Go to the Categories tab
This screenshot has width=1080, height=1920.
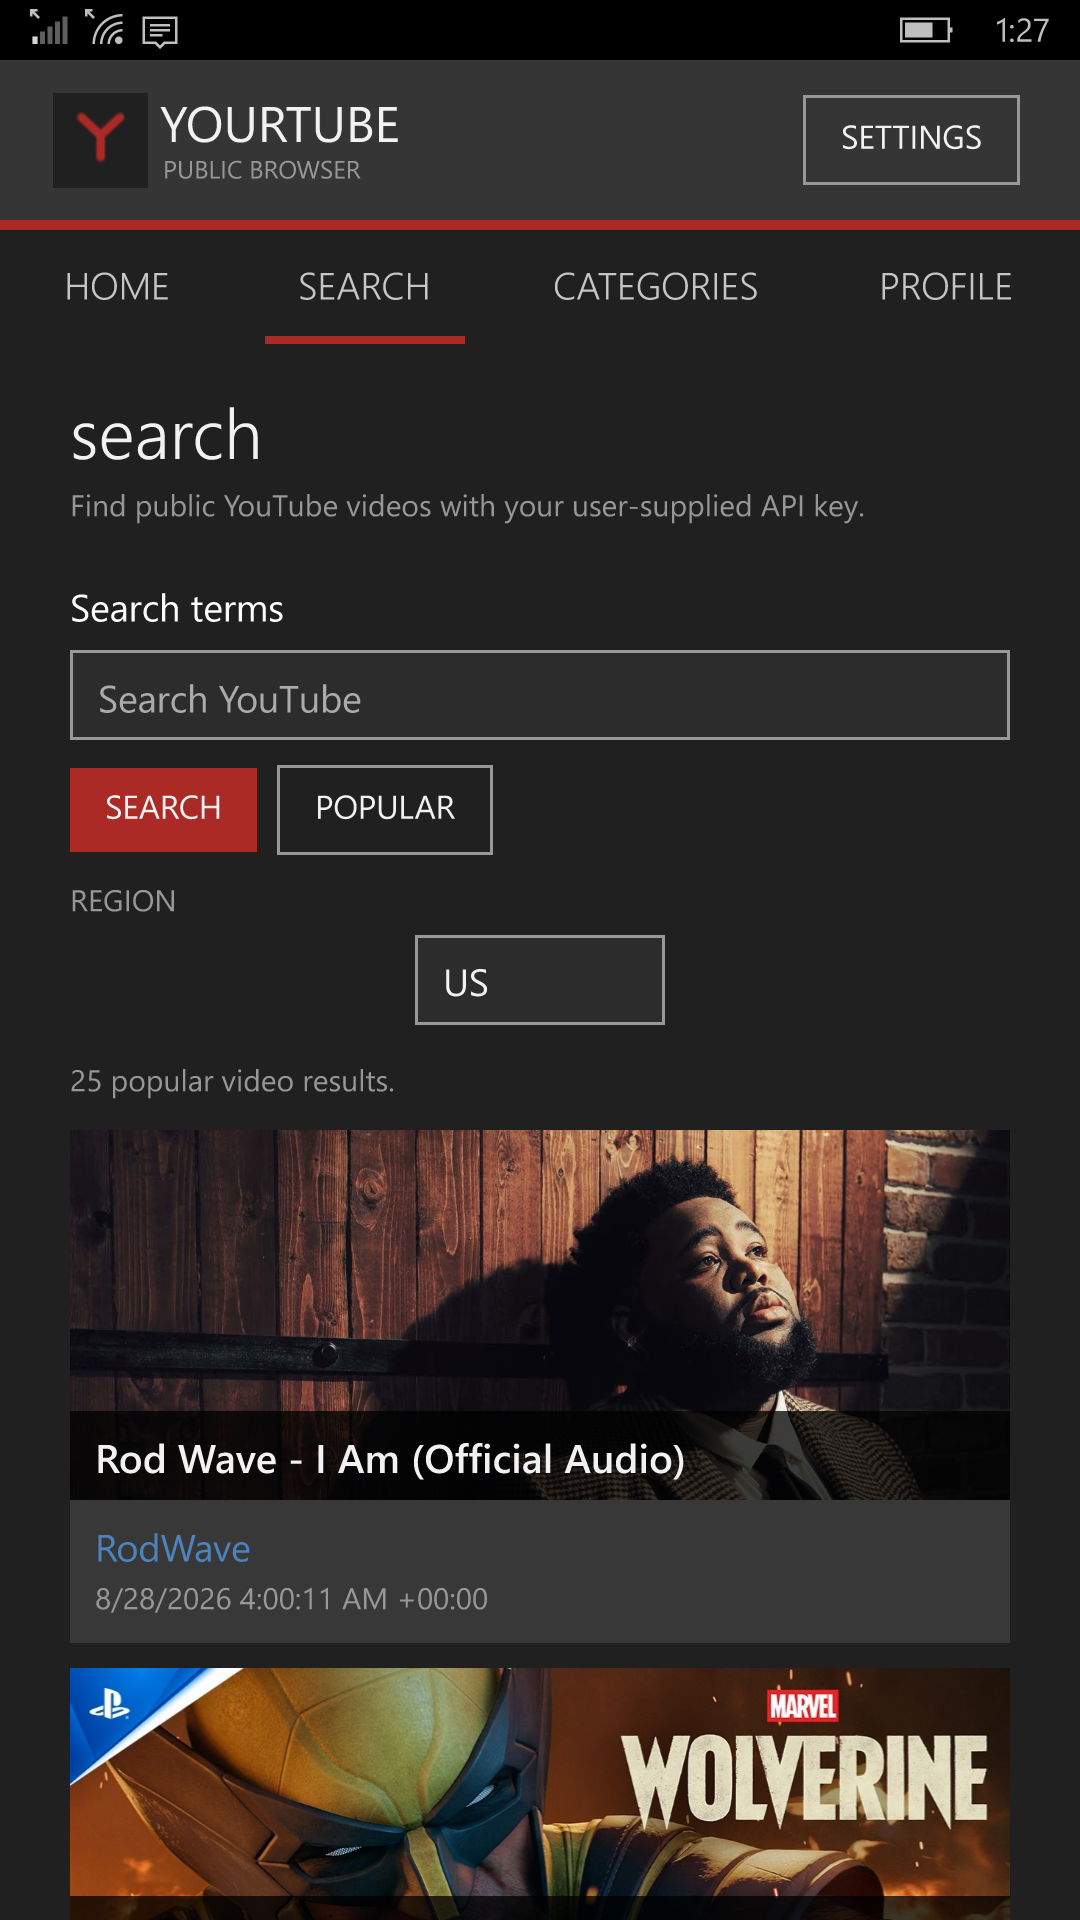655,287
